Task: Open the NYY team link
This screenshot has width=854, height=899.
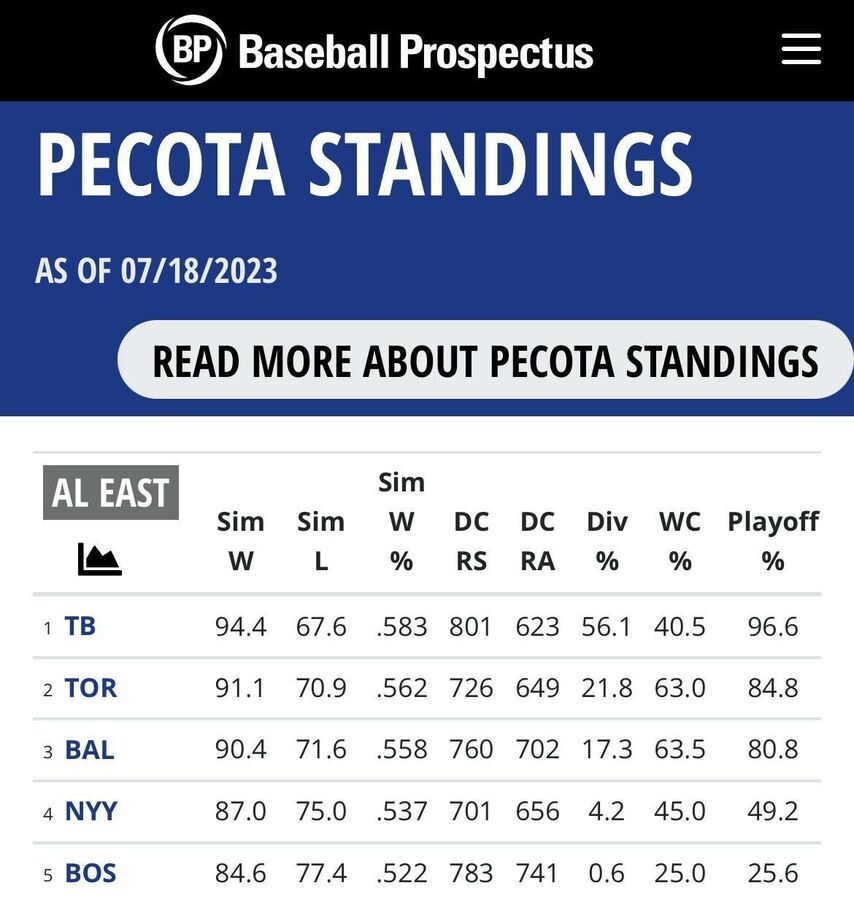Action: point(91,811)
